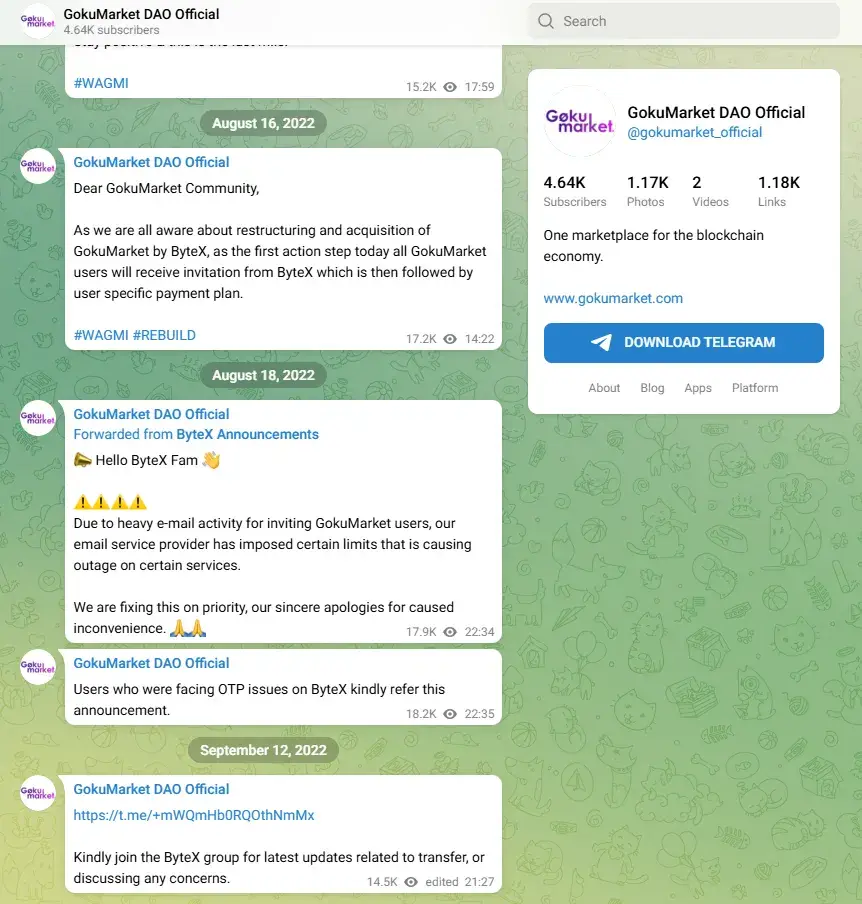Click the paper plane icon on Download button

tap(601, 342)
